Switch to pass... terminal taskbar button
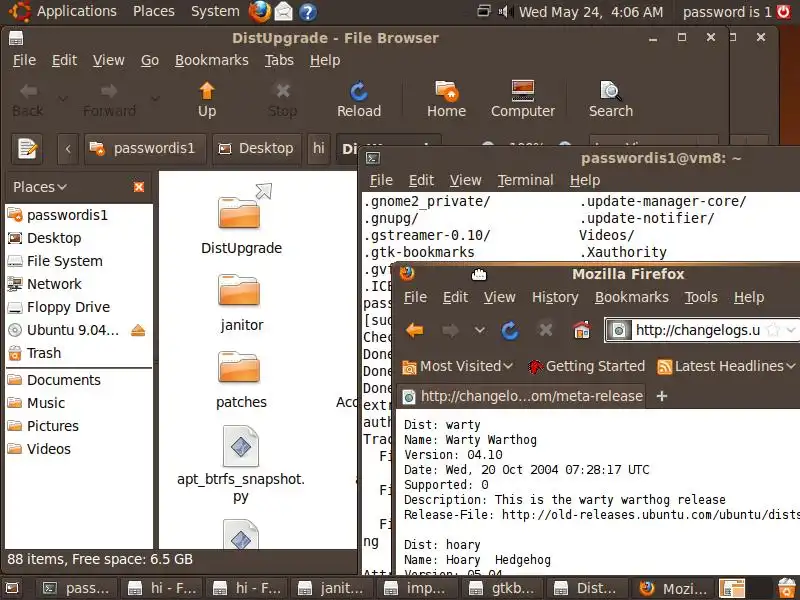 77,588
